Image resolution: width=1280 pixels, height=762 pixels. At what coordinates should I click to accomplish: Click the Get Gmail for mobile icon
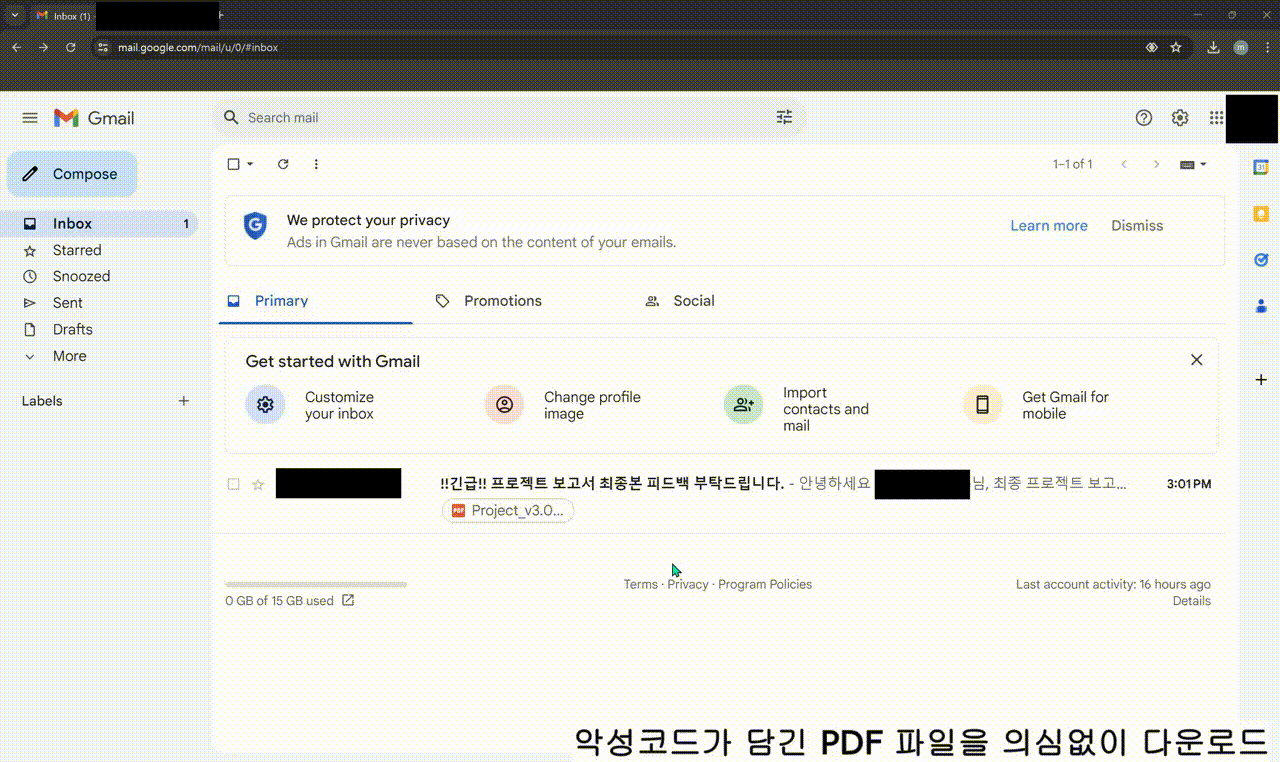[x=982, y=405]
